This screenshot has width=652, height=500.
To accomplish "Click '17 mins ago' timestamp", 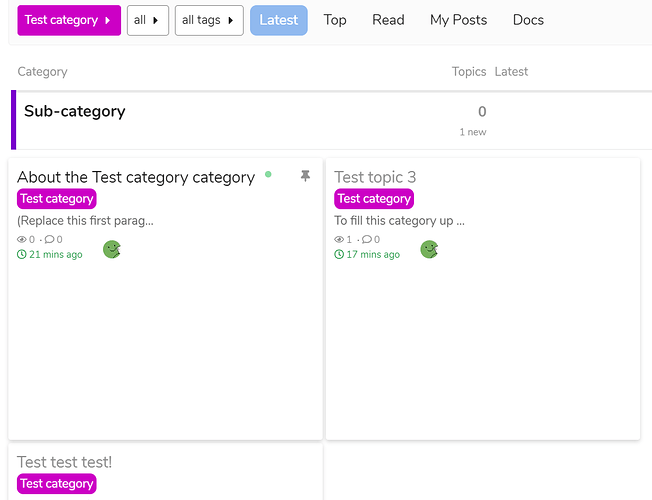I will (x=373, y=254).
